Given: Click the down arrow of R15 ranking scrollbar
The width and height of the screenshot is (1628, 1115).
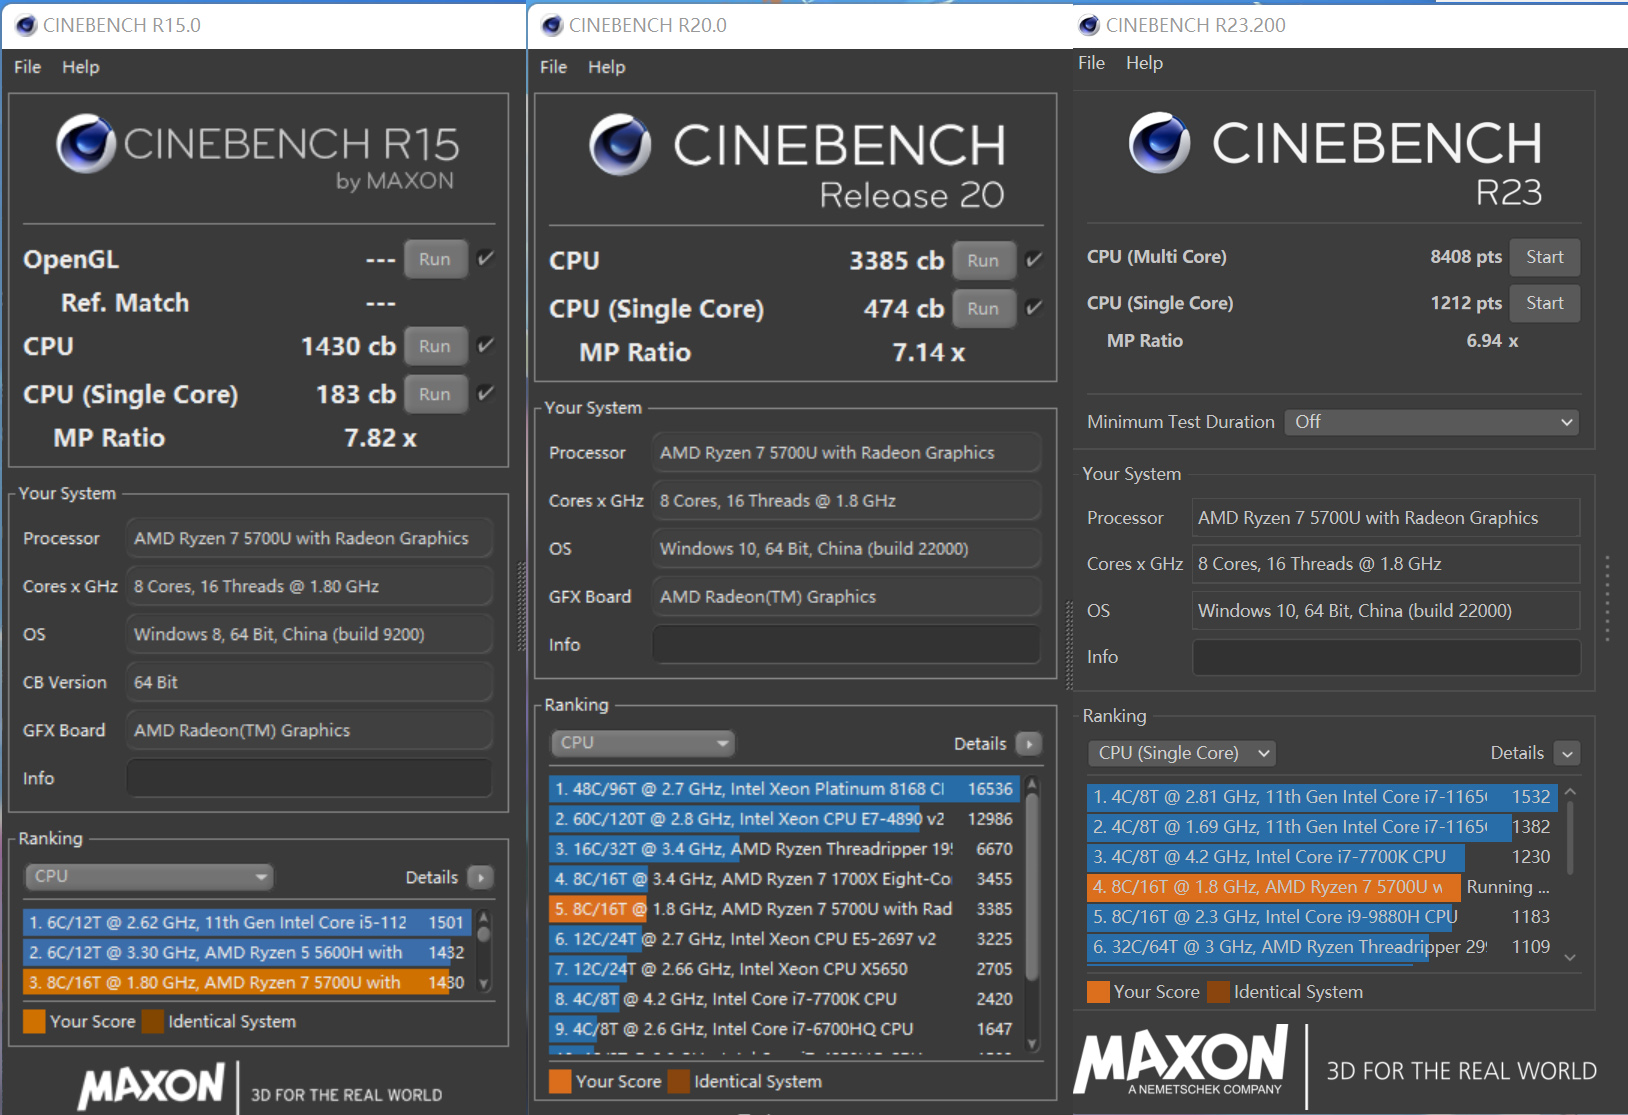Looking at the screenshot, I should pyautogui.click(x=484, y=984).
